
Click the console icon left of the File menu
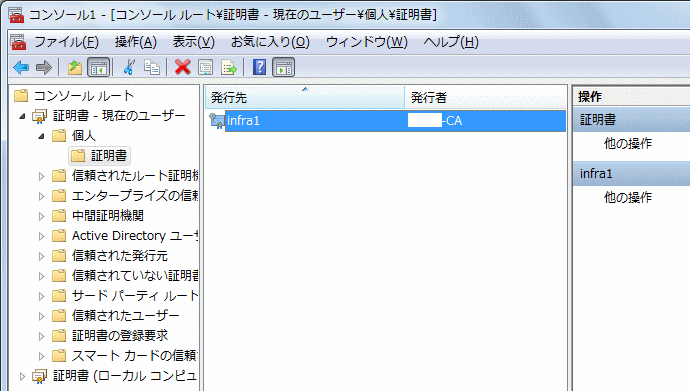18,42
